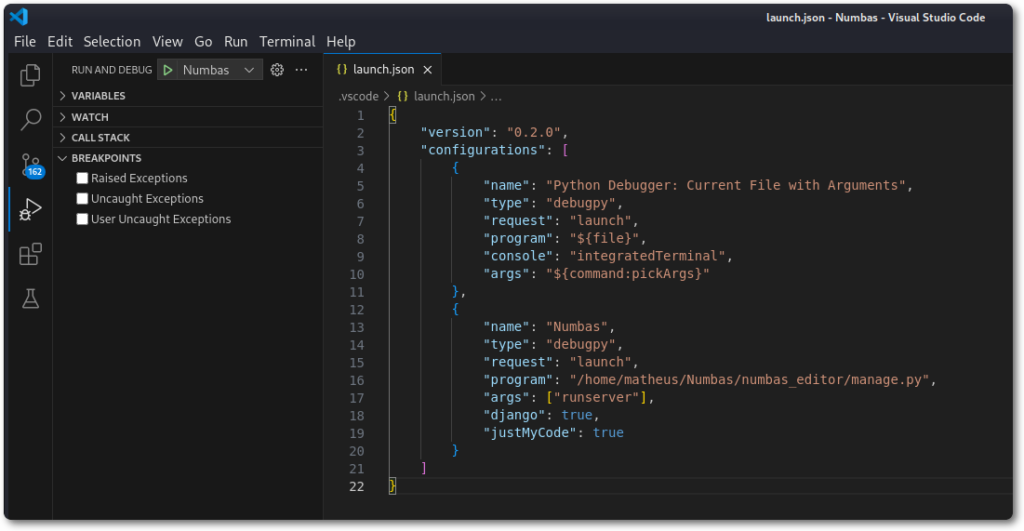Open the Testing flask icon
Screen dimensions: 1024x531
(31, 298)
